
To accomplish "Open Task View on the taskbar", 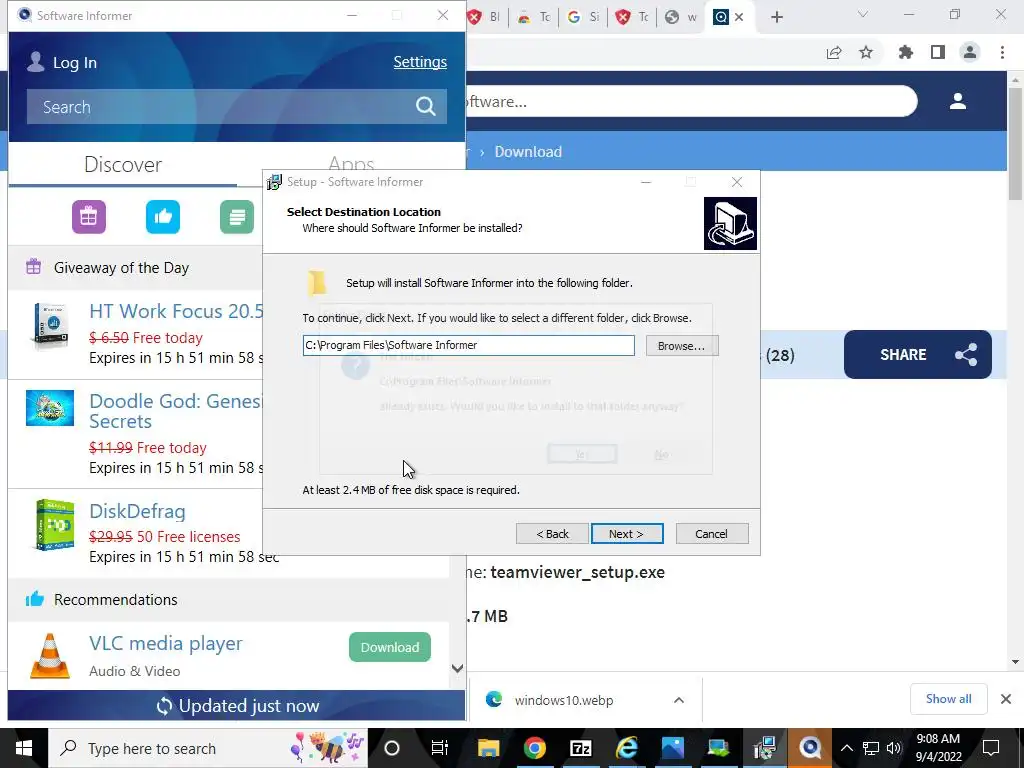I will point(440,748).
